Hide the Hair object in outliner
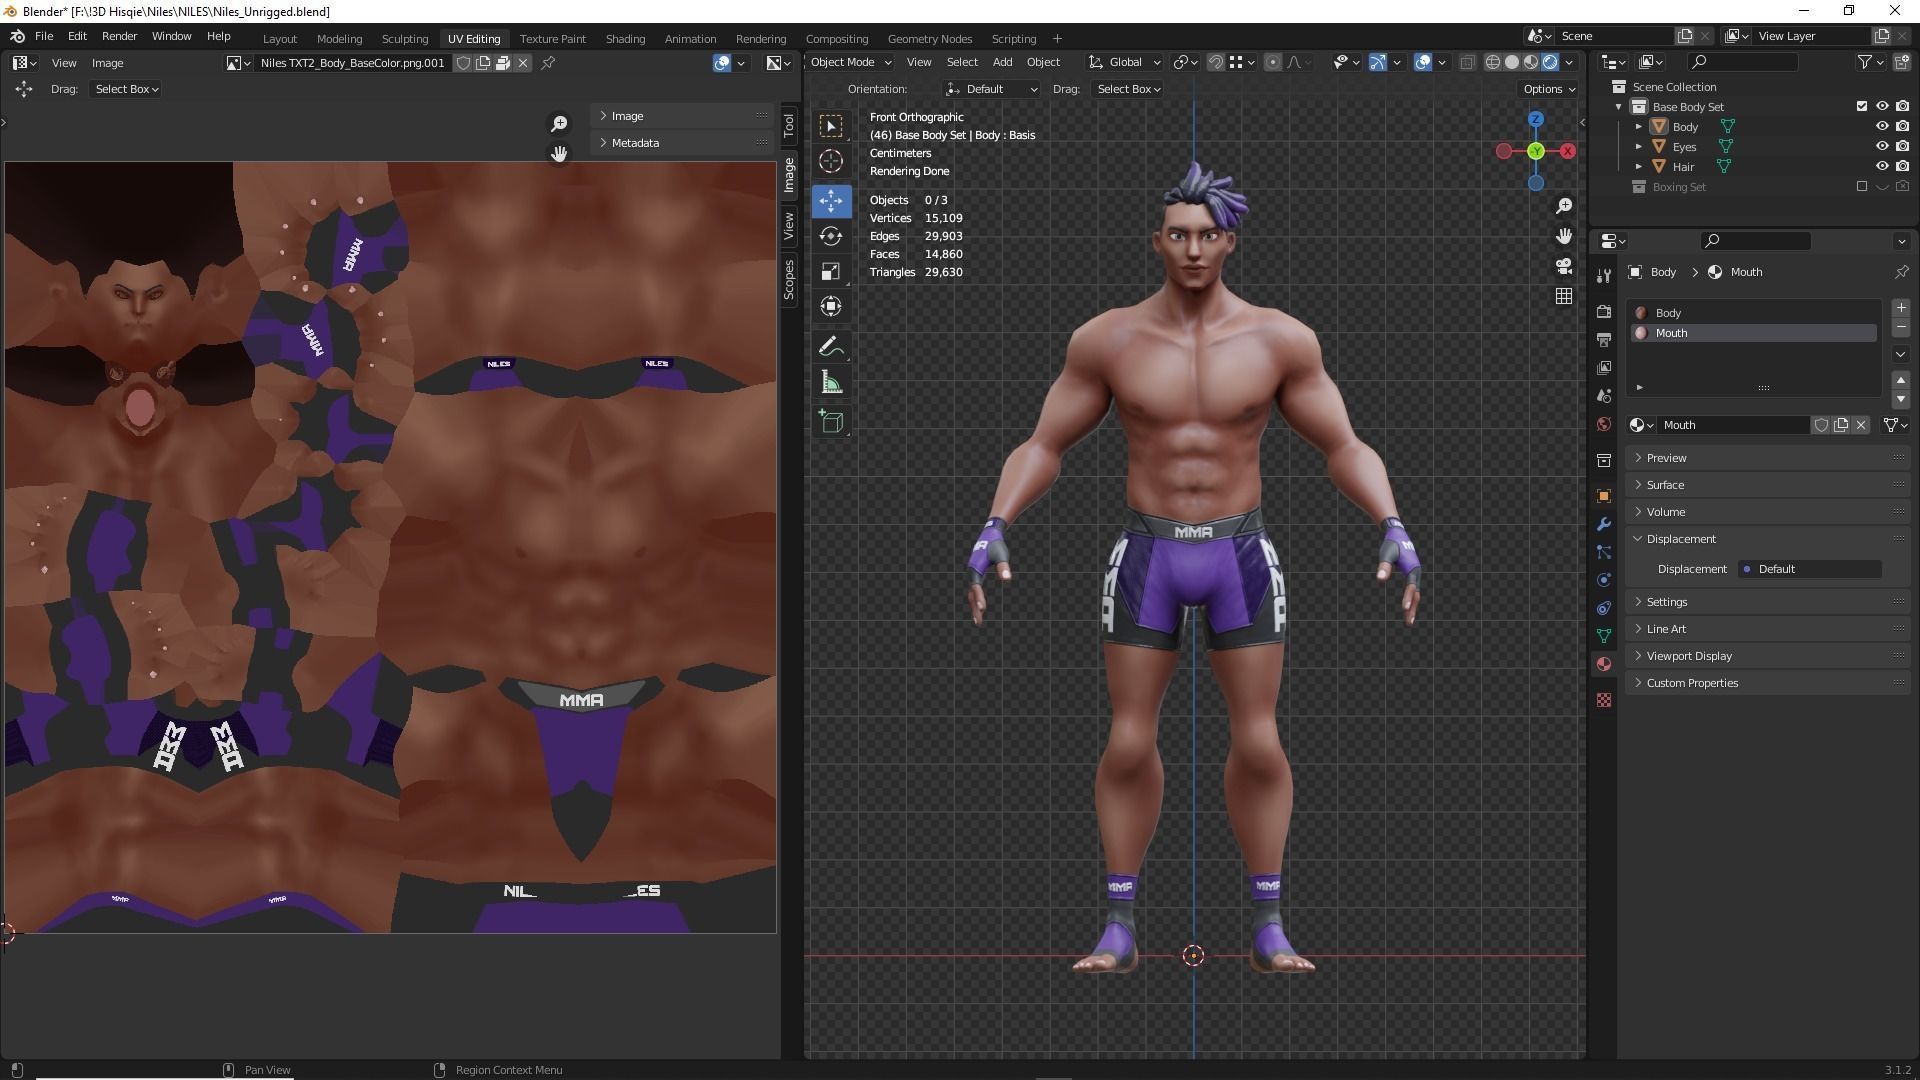This screenshot has height=1080, width=1920. (x=1881, y=166)
